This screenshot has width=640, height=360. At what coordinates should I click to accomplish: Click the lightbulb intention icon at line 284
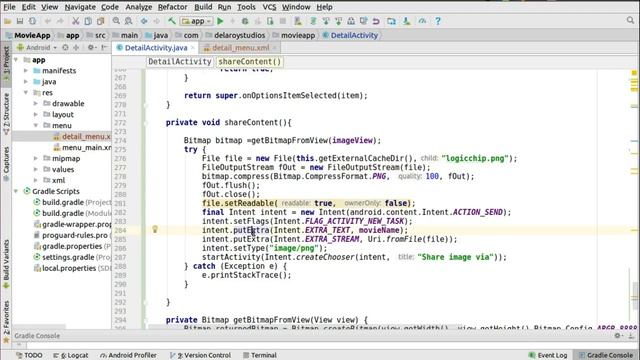pos(155,229)
